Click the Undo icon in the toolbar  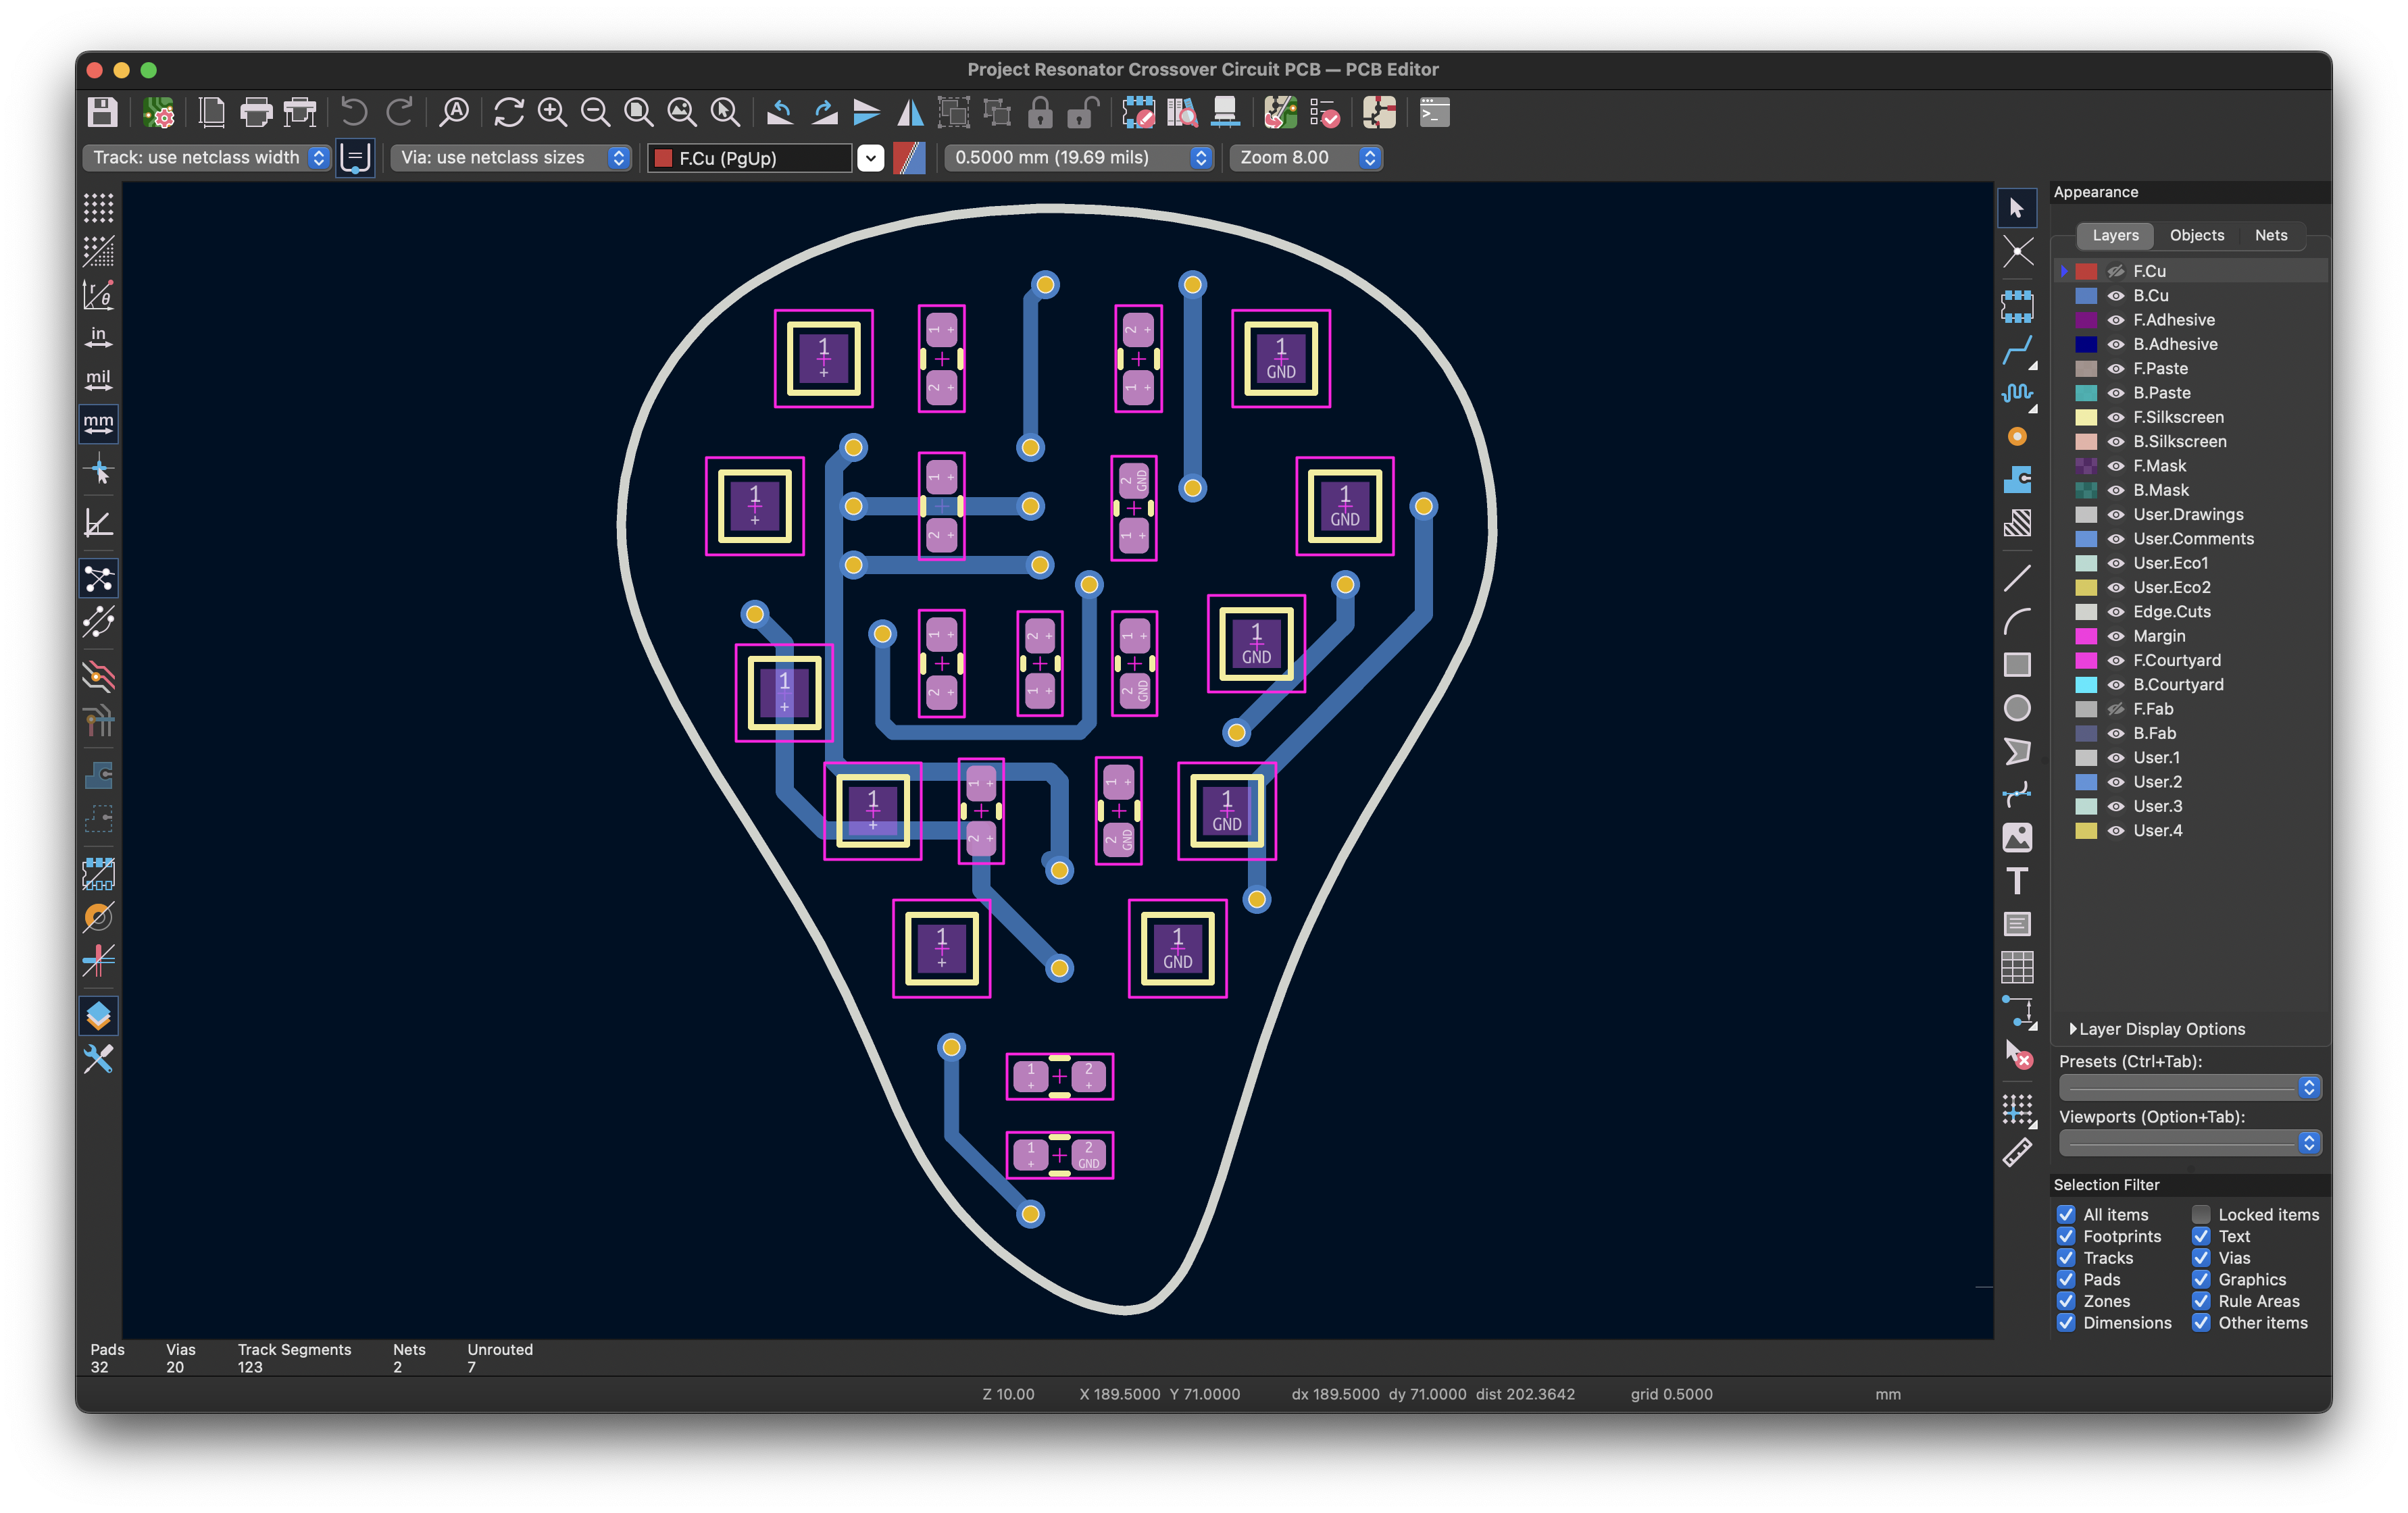point(355,112)
